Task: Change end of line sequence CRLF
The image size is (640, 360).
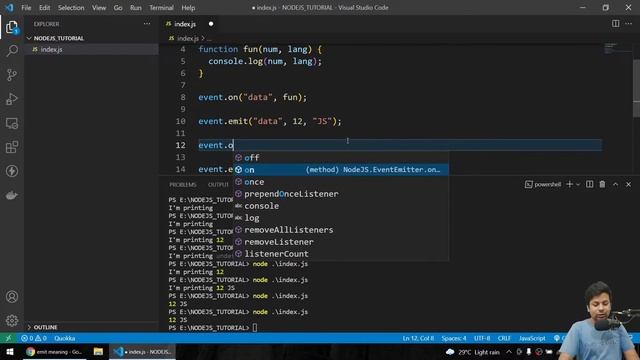Action: tap(504, 338)
